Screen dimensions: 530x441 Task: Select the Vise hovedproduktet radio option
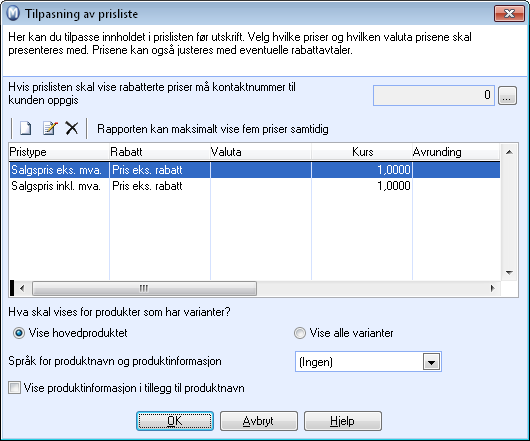coord(19,334)
